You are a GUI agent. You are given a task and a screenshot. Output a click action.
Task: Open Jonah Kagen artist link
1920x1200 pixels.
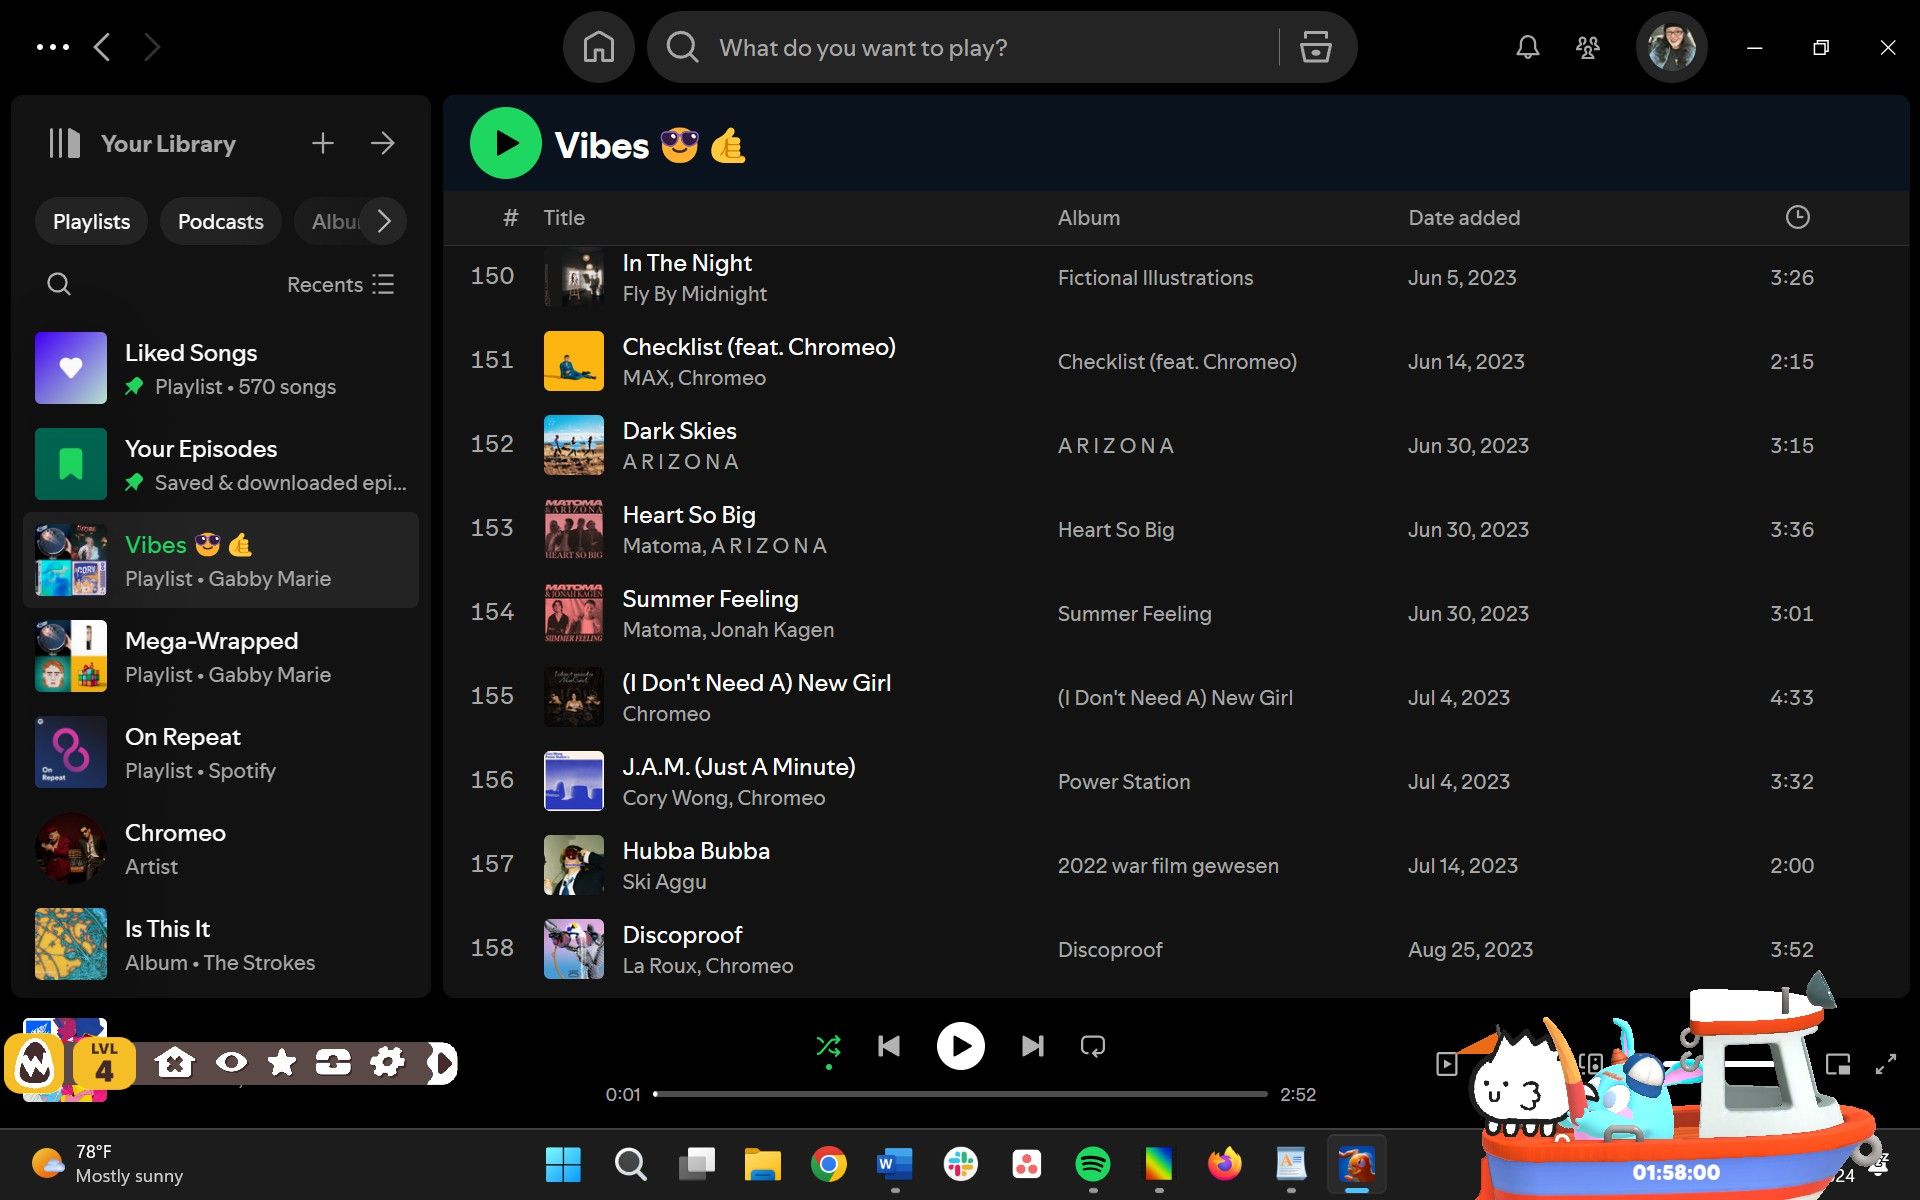[772, 630]
